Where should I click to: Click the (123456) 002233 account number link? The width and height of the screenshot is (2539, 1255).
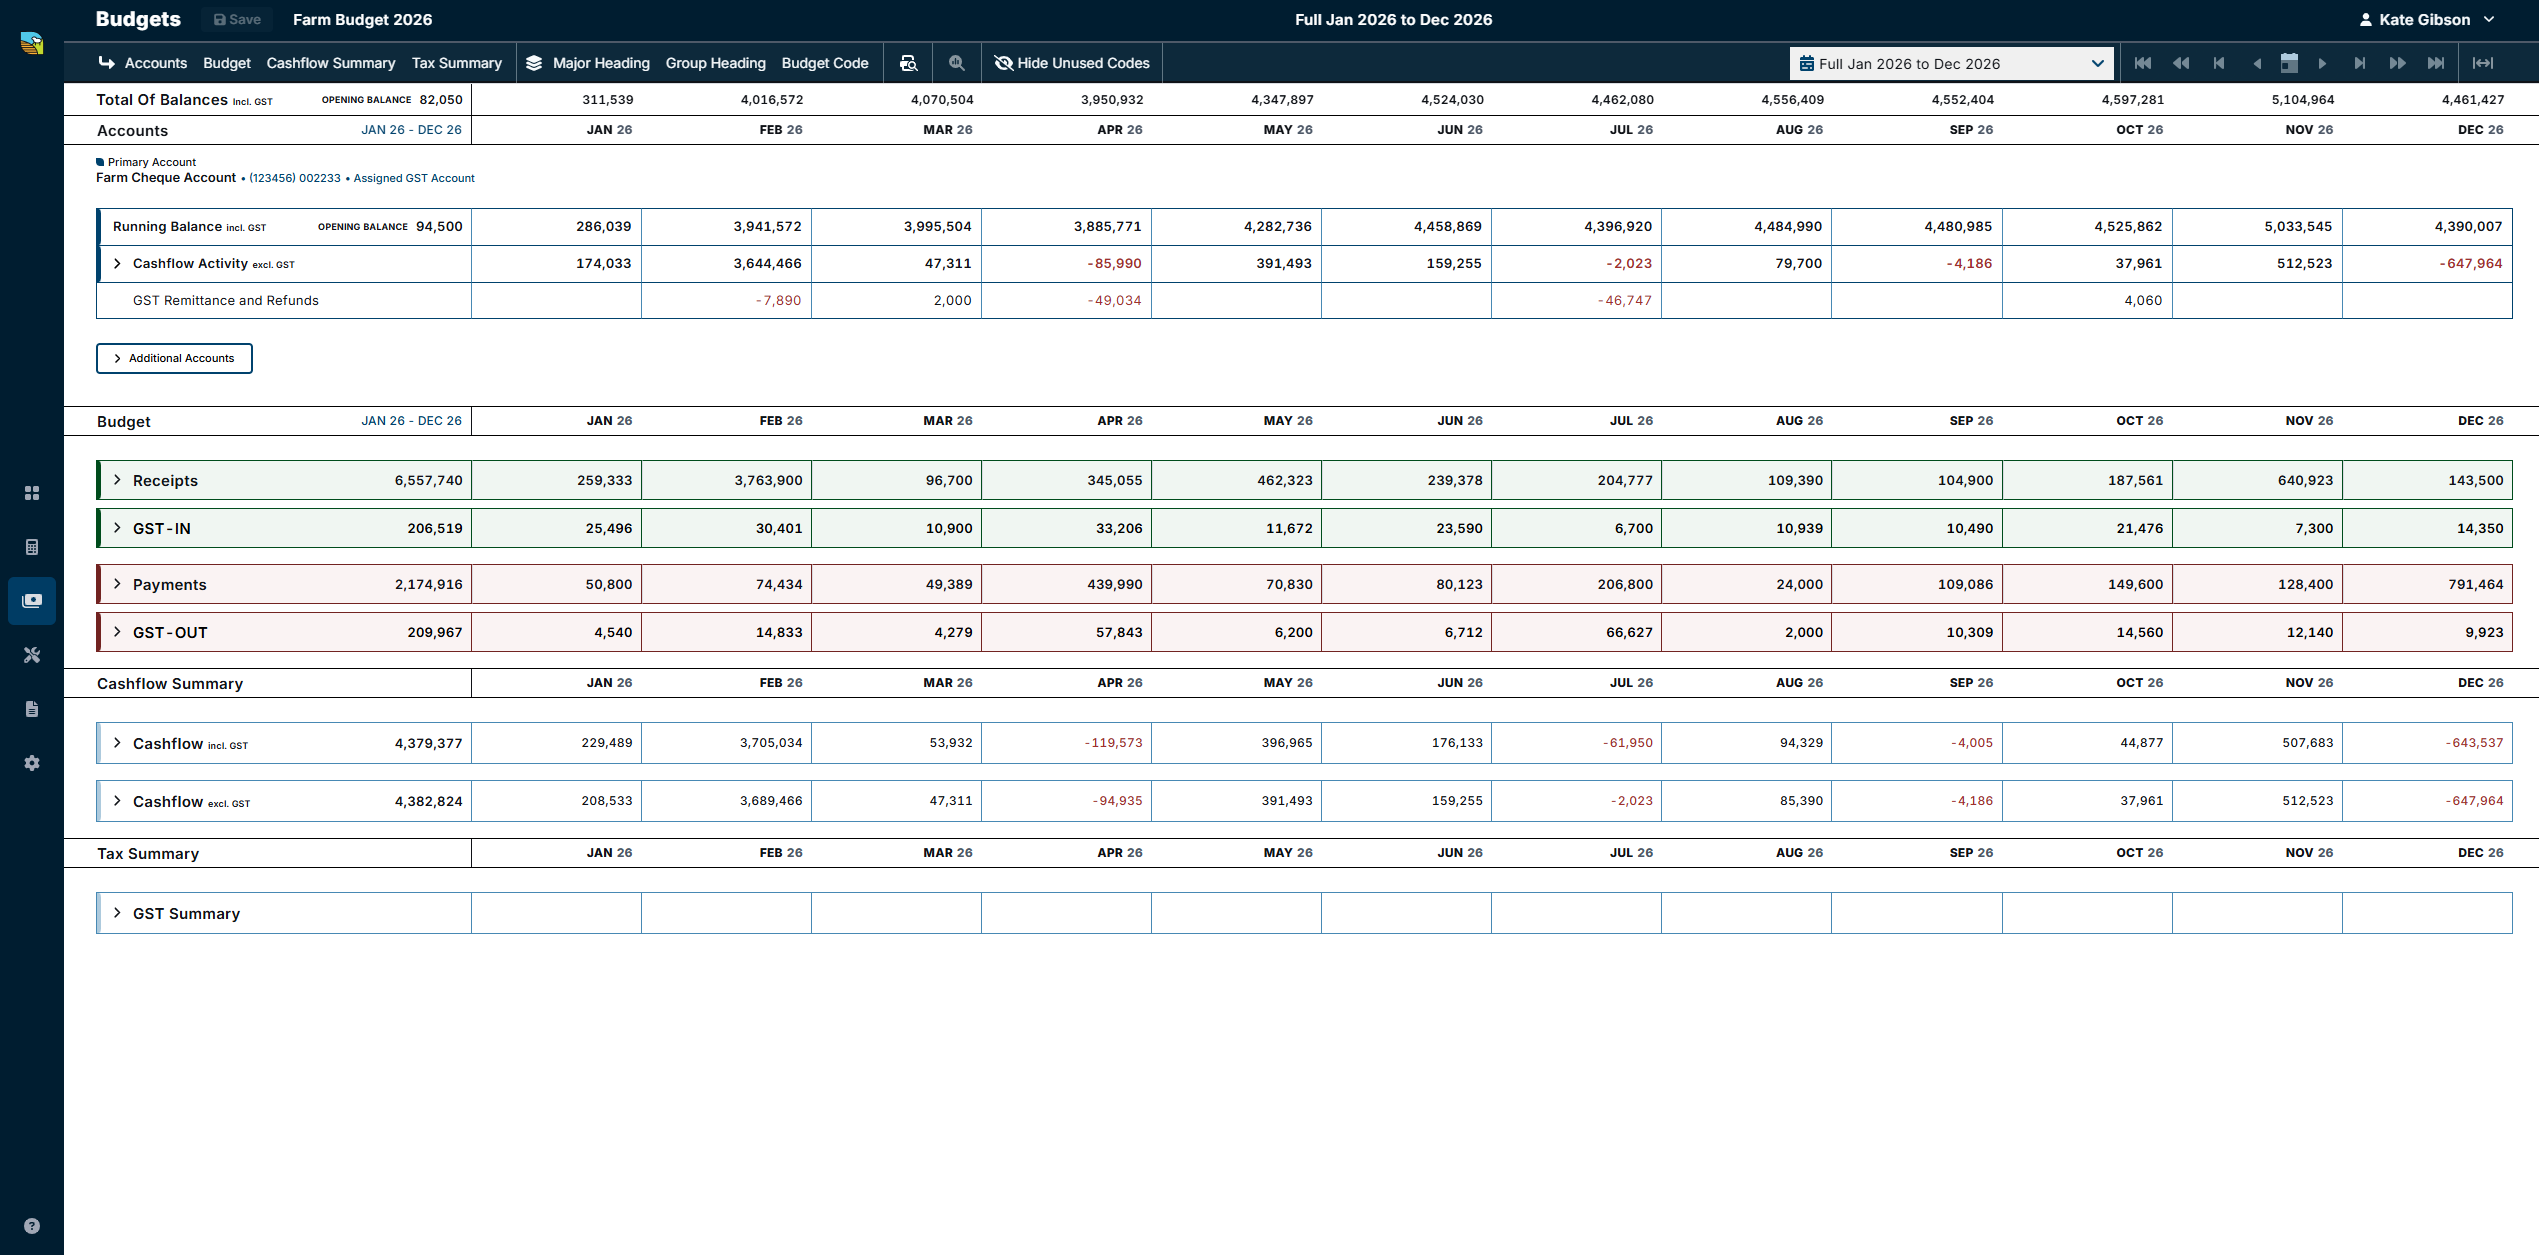pyautogui.click(x=295, y=178)
